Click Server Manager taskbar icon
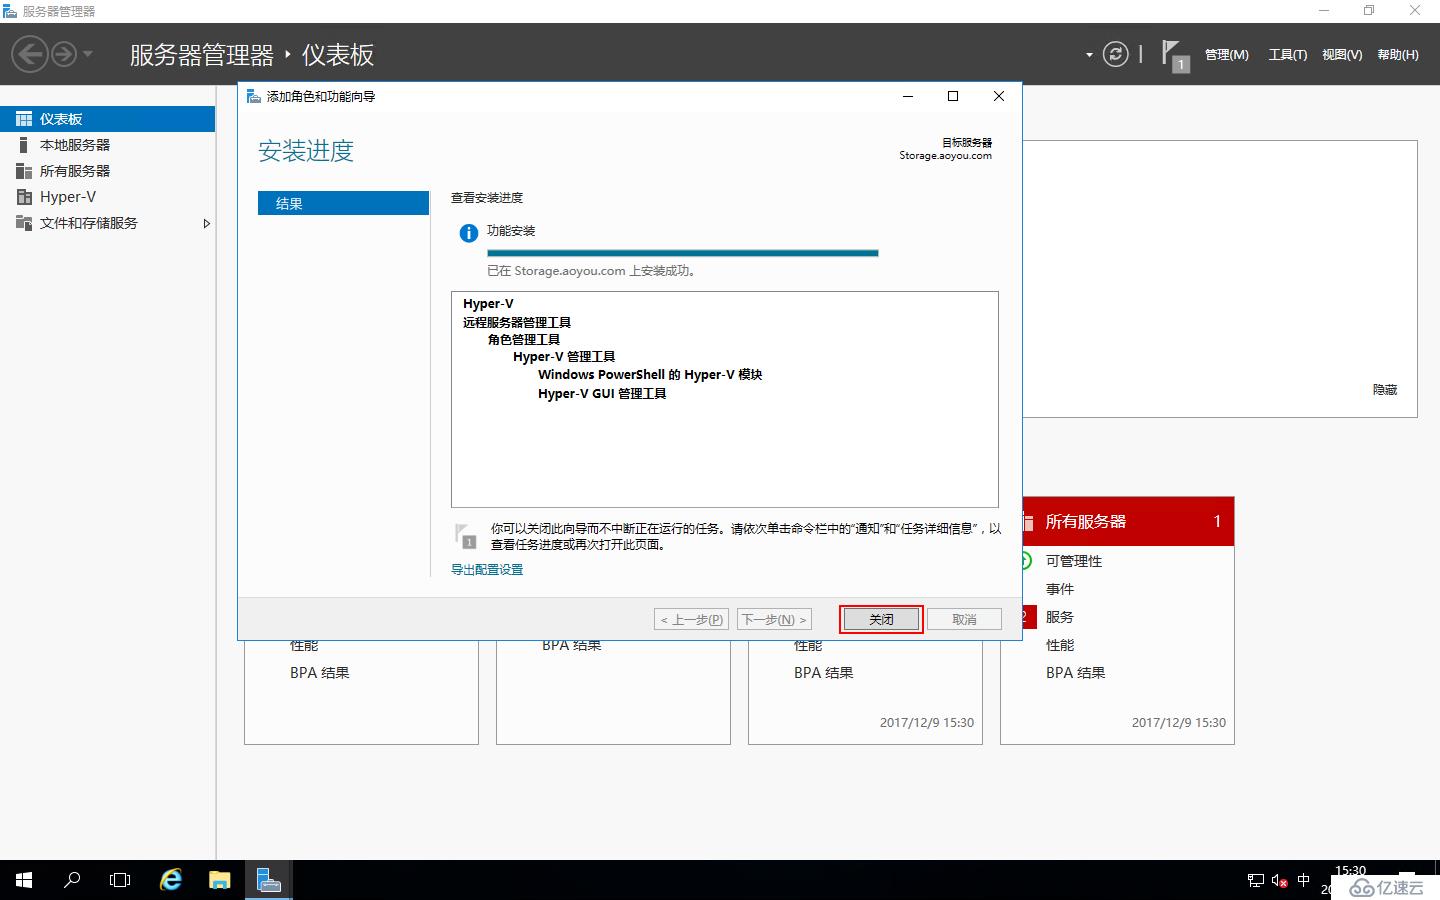This screenshot has height=900, width=1440. (268, 880)
